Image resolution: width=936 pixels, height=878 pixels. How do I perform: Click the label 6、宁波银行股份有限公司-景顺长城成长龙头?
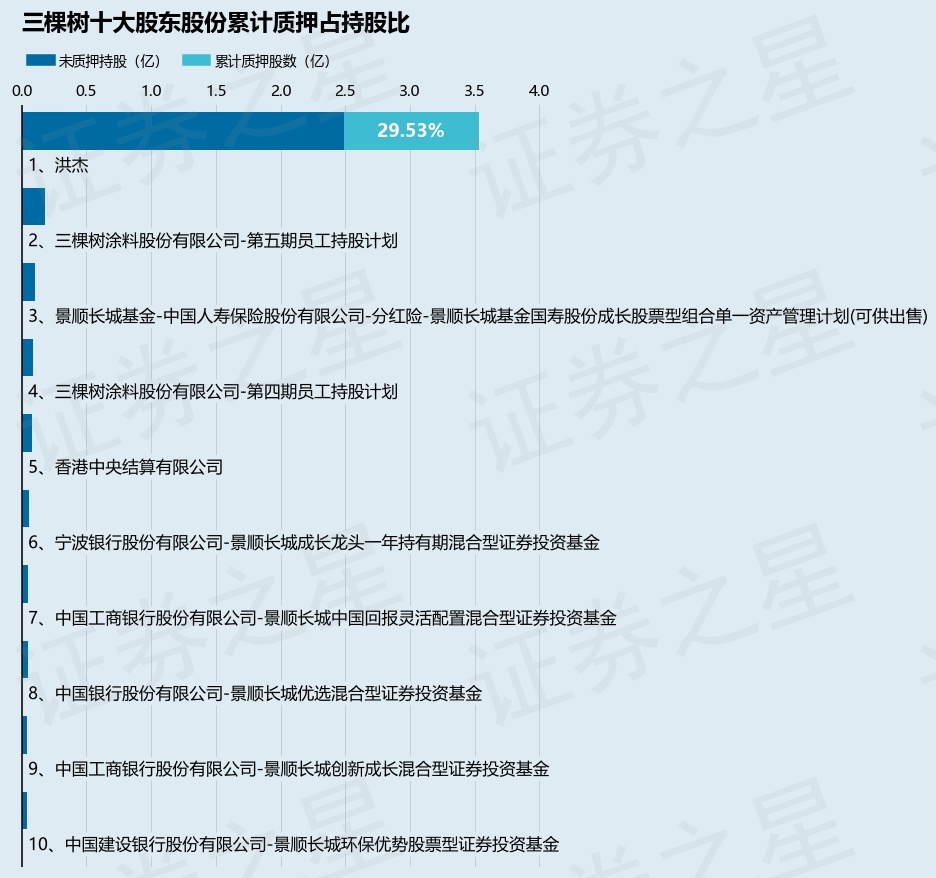point(314,543)
